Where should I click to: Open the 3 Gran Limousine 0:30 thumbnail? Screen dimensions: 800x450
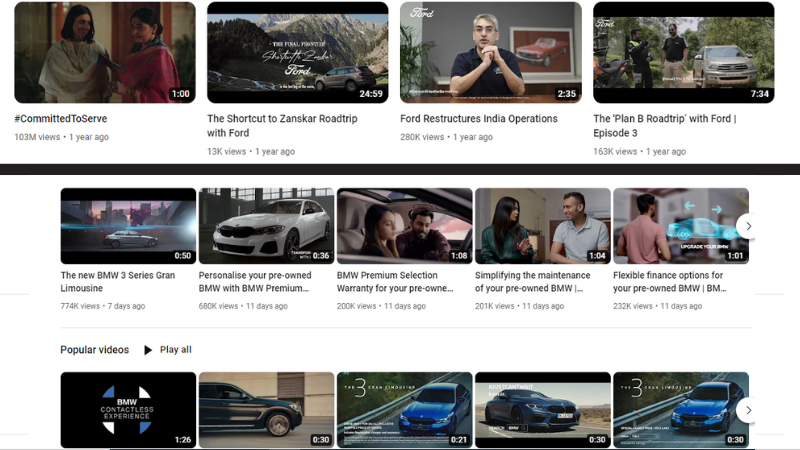681,410
